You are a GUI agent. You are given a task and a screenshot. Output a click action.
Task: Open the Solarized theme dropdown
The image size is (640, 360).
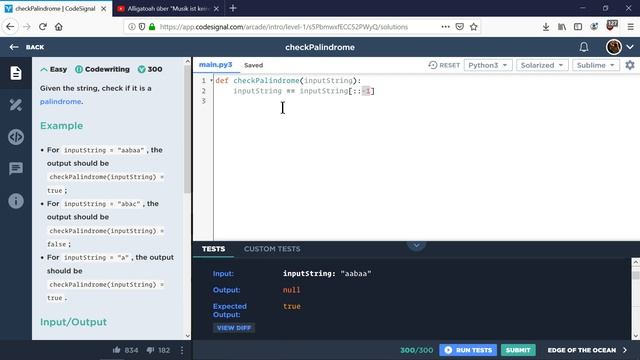pyautogui.click(x=542, y=65)
